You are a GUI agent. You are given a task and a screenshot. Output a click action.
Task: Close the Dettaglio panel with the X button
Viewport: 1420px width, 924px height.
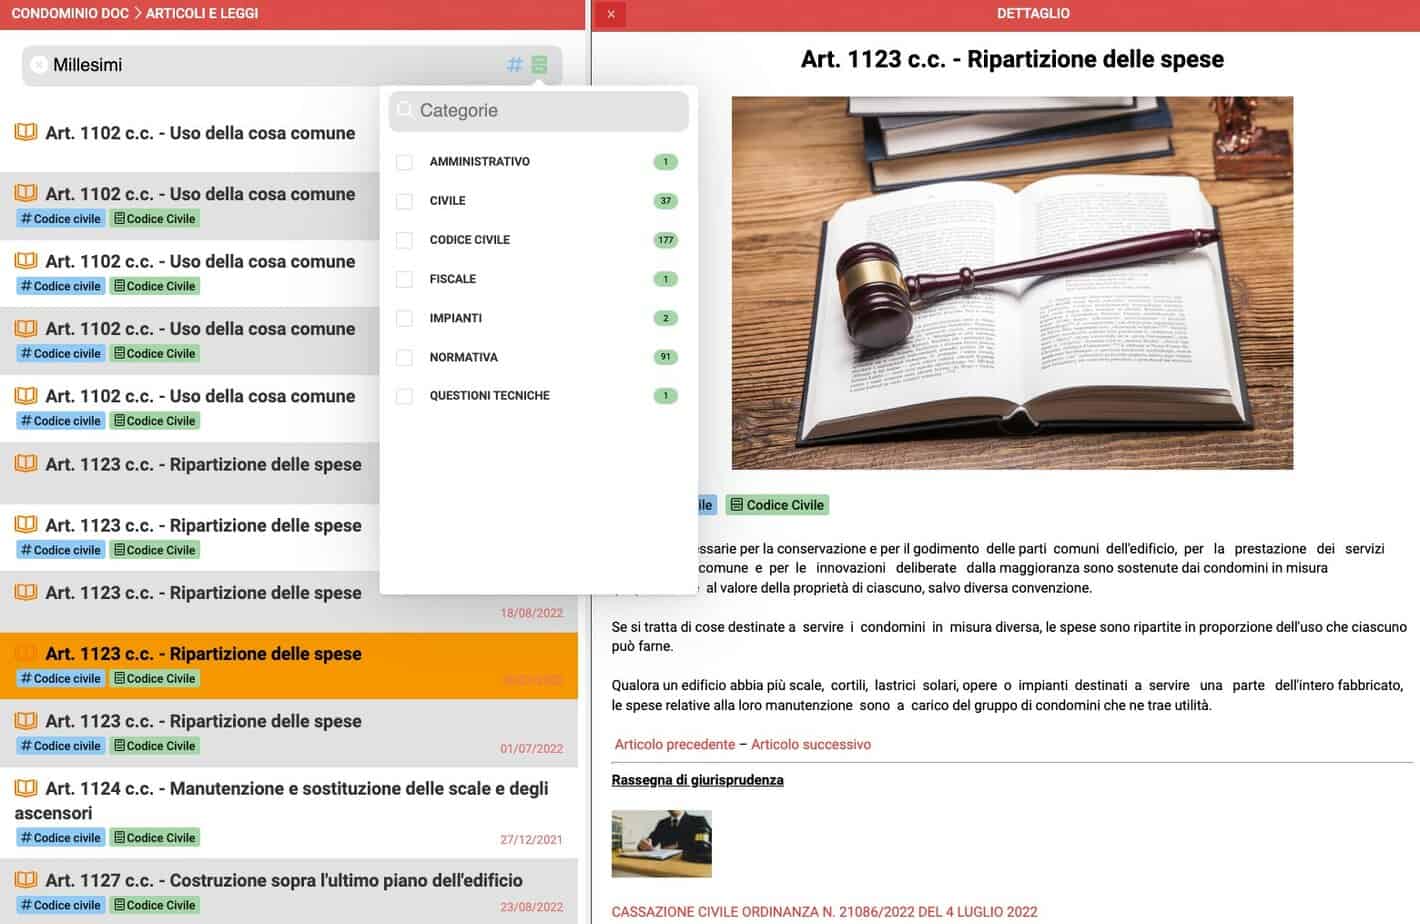pyautogui.click(x=611, y=14)
